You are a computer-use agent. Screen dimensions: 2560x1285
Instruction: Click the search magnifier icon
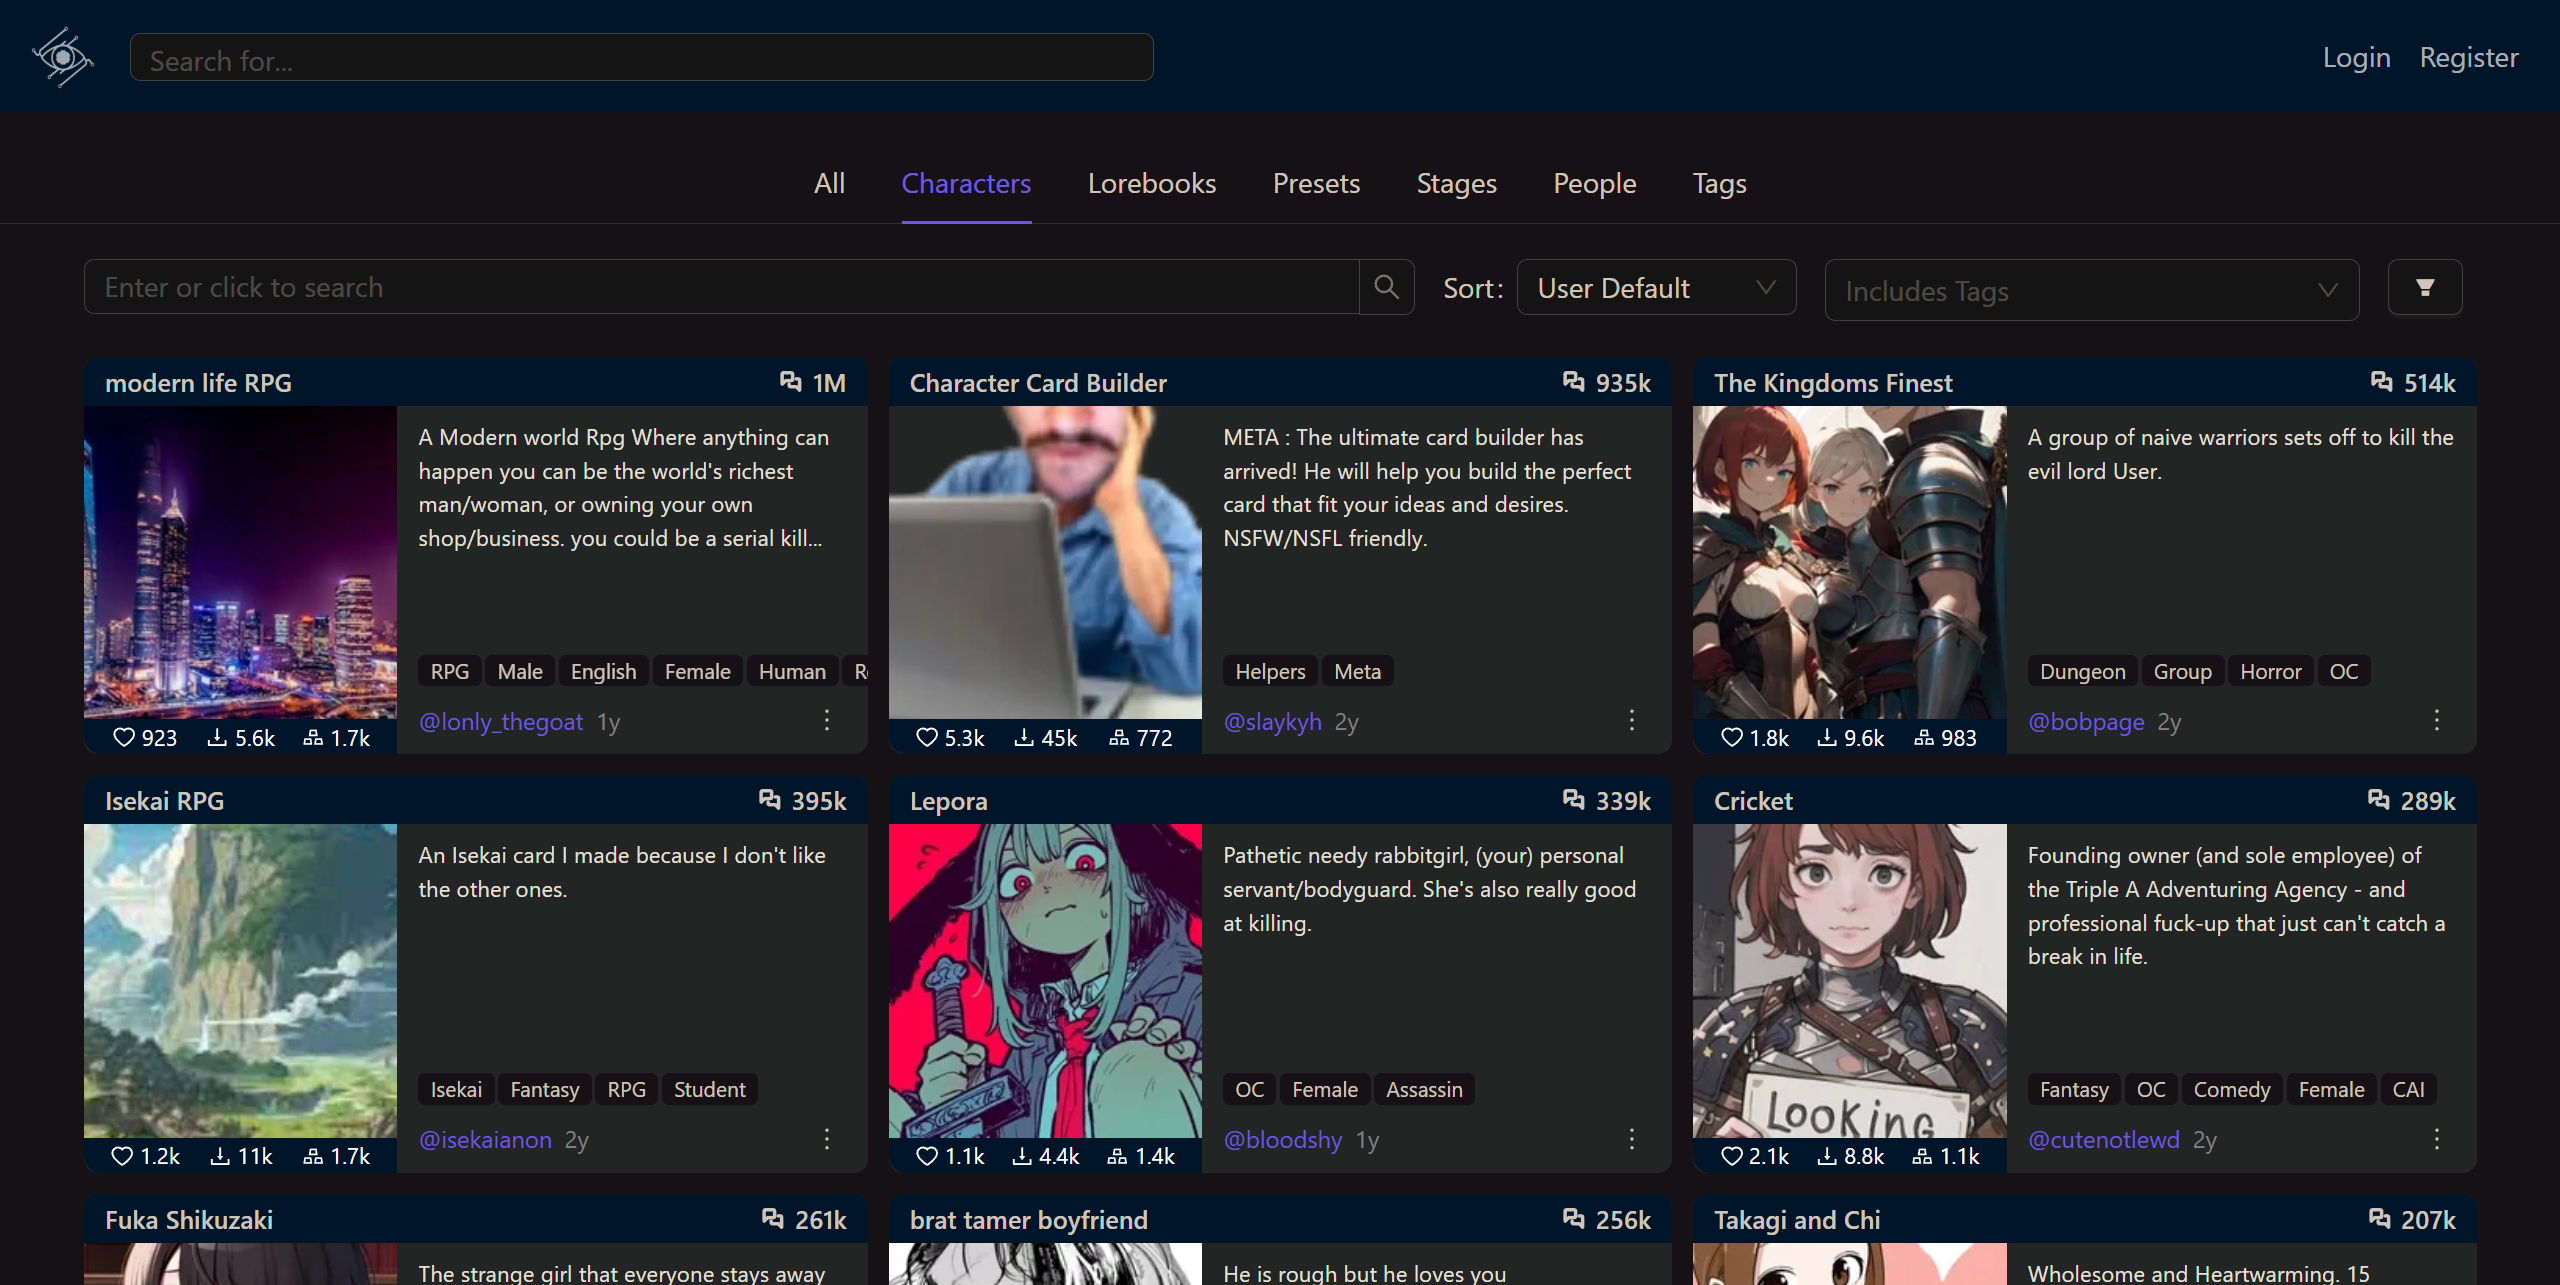point(1386,287)
